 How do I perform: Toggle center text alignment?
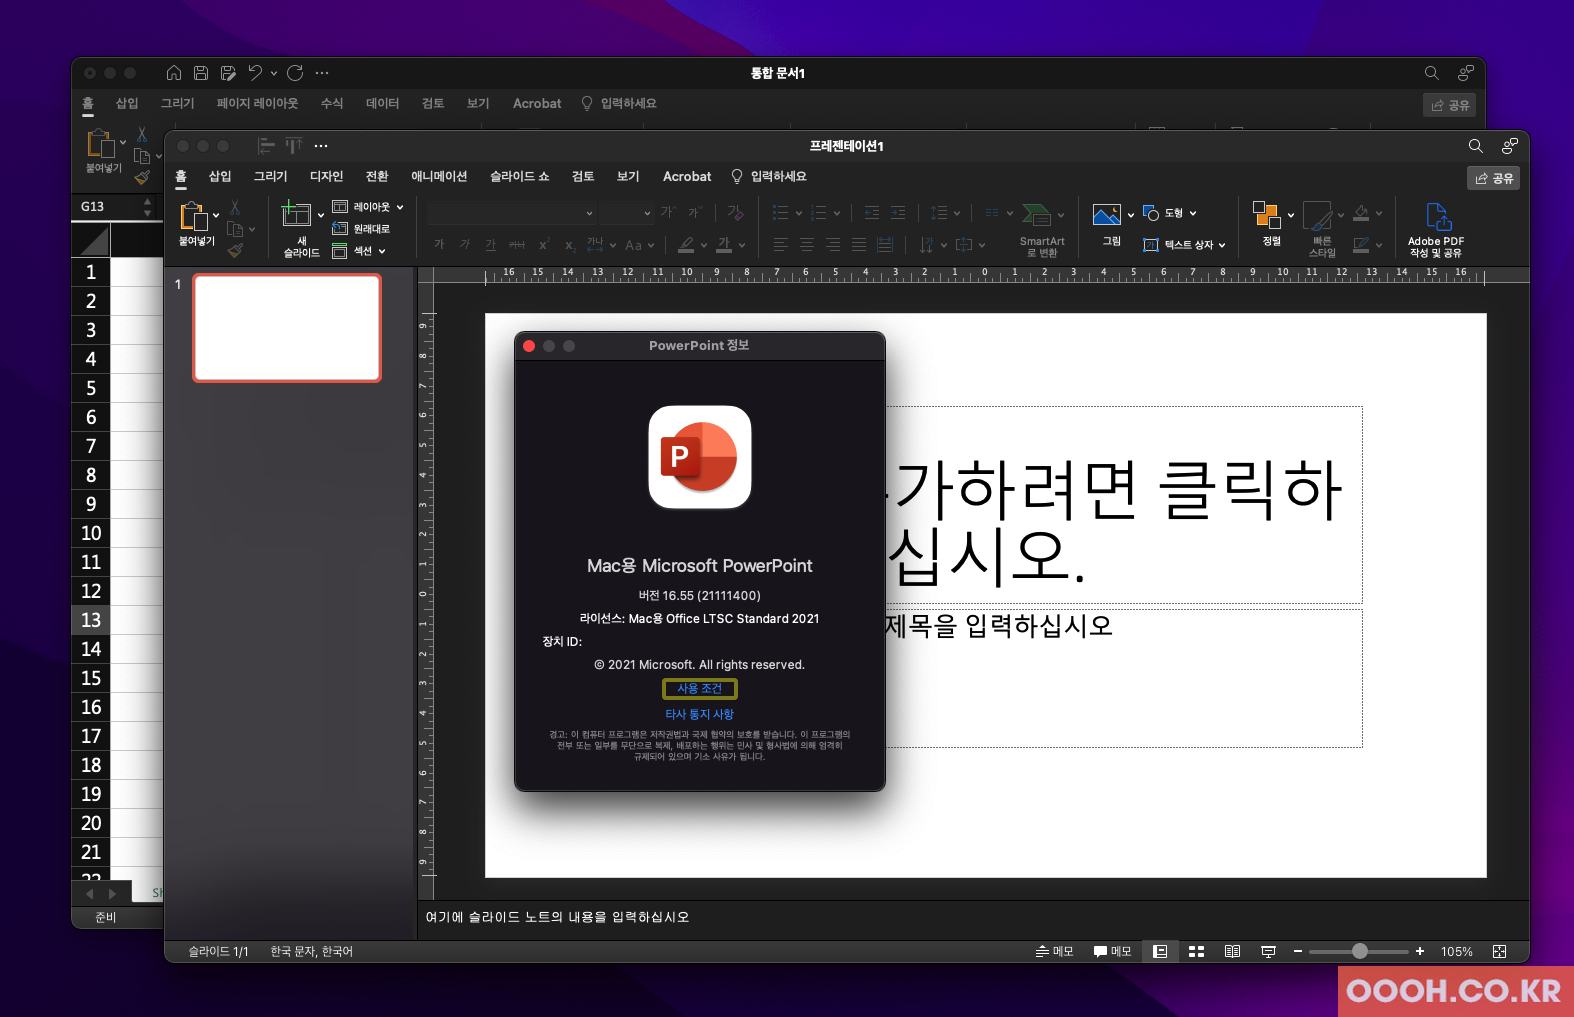(807, 244)
